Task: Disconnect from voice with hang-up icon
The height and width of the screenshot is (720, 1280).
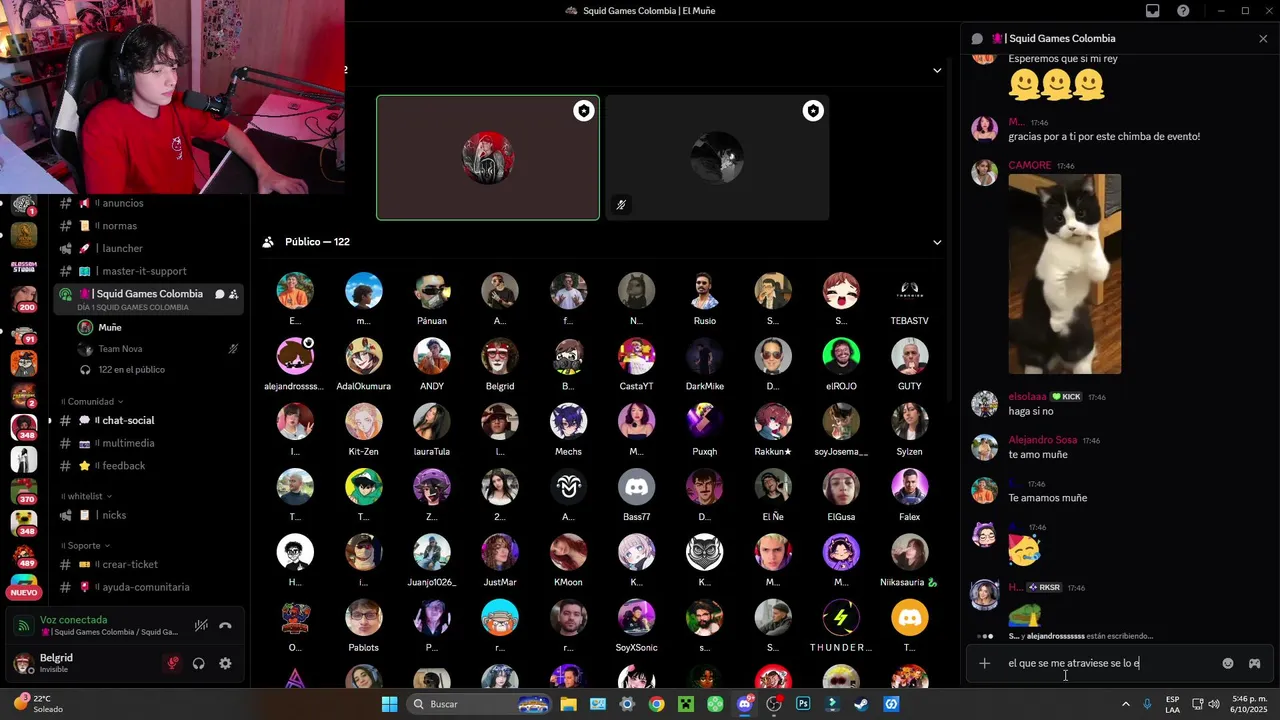Action: click(226, 625)
